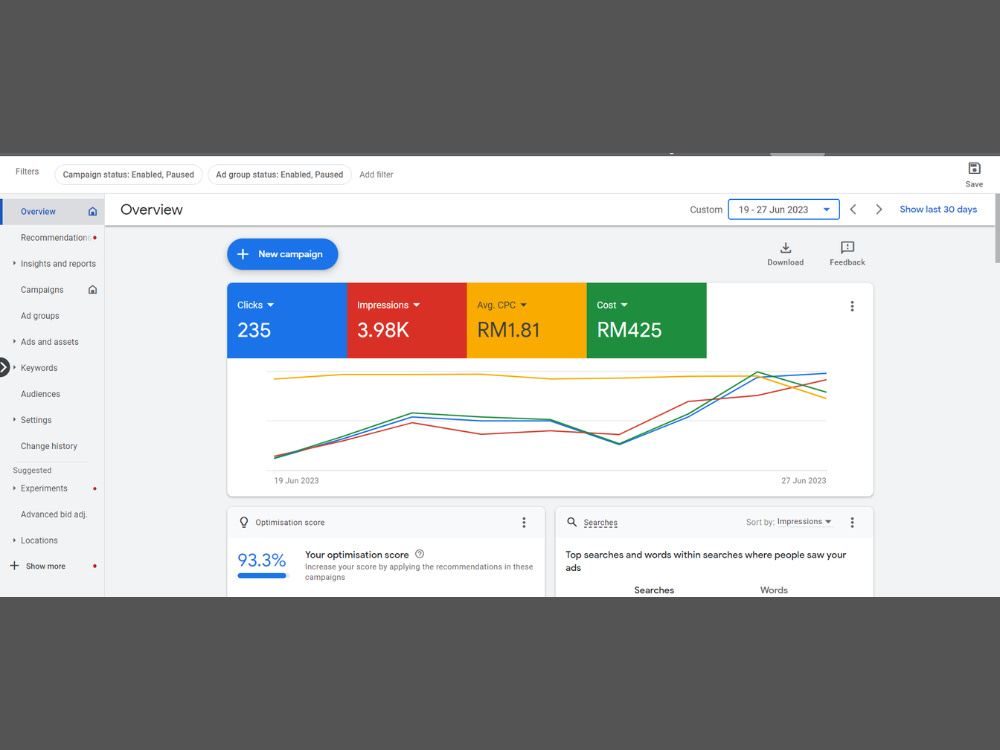Screen dimensions: 1000x750
Task: Click the Words column header
Action: tap(774, 590)
